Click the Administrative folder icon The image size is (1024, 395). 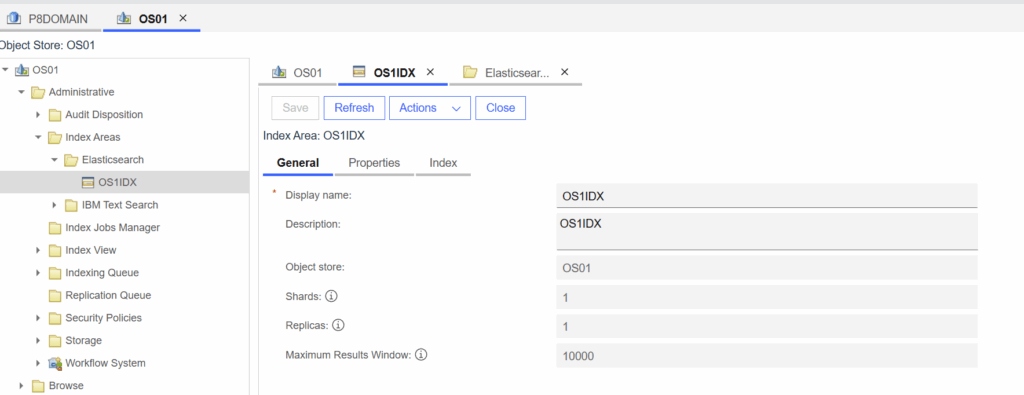[x=39, y=92]
